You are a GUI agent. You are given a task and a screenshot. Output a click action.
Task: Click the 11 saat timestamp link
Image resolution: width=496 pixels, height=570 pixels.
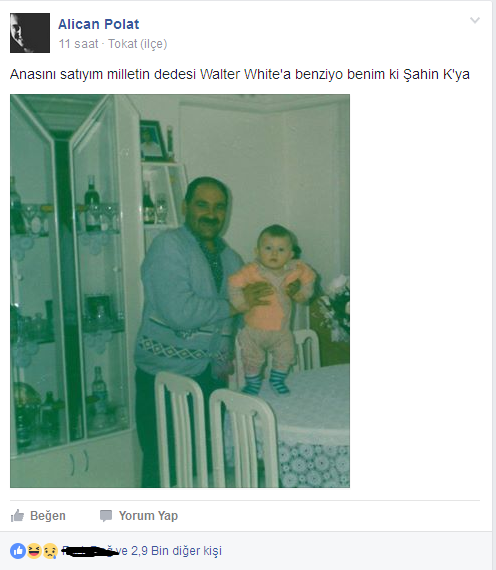coord(79,44)
